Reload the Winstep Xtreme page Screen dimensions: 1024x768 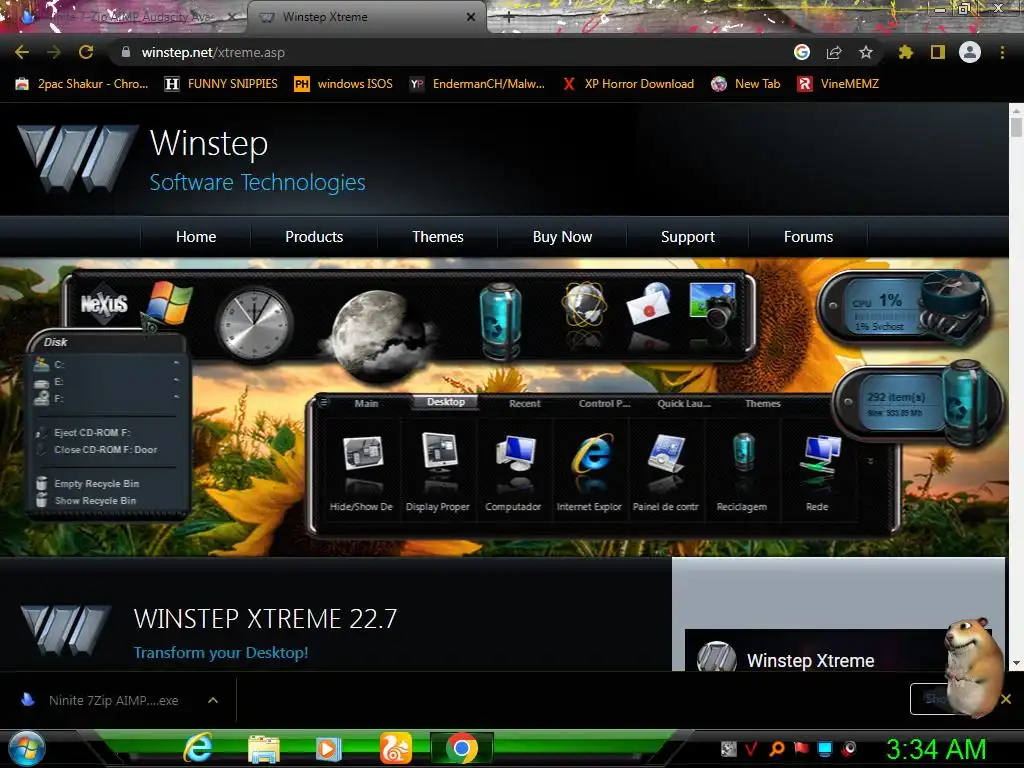(x=86, y=52)
